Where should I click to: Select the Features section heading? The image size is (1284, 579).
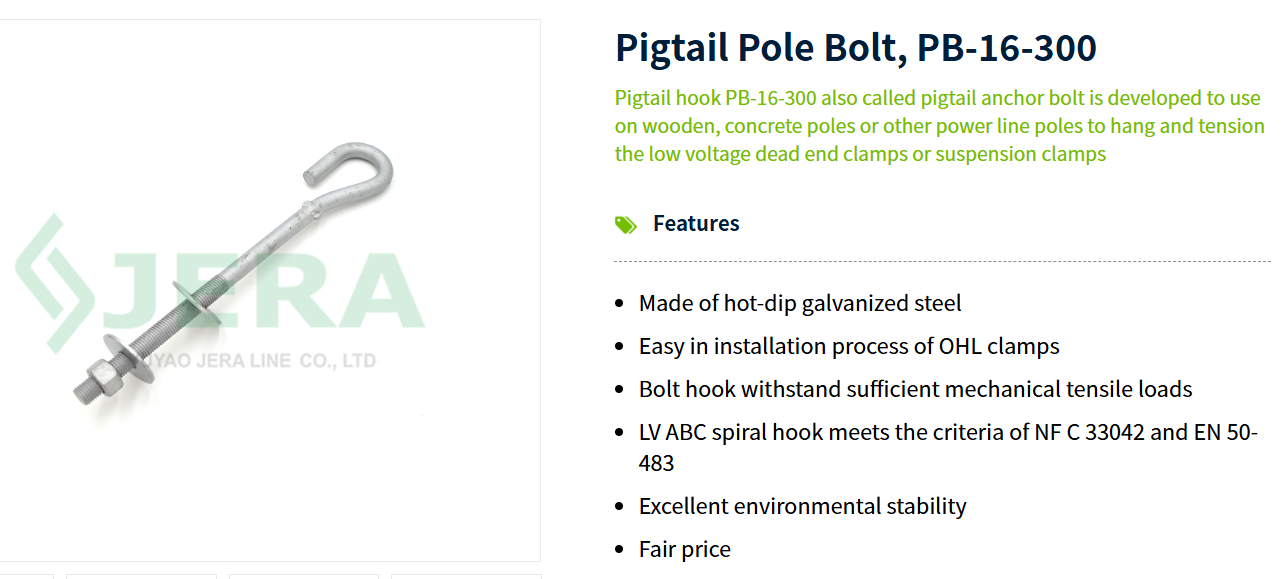(x=696, y=223)
